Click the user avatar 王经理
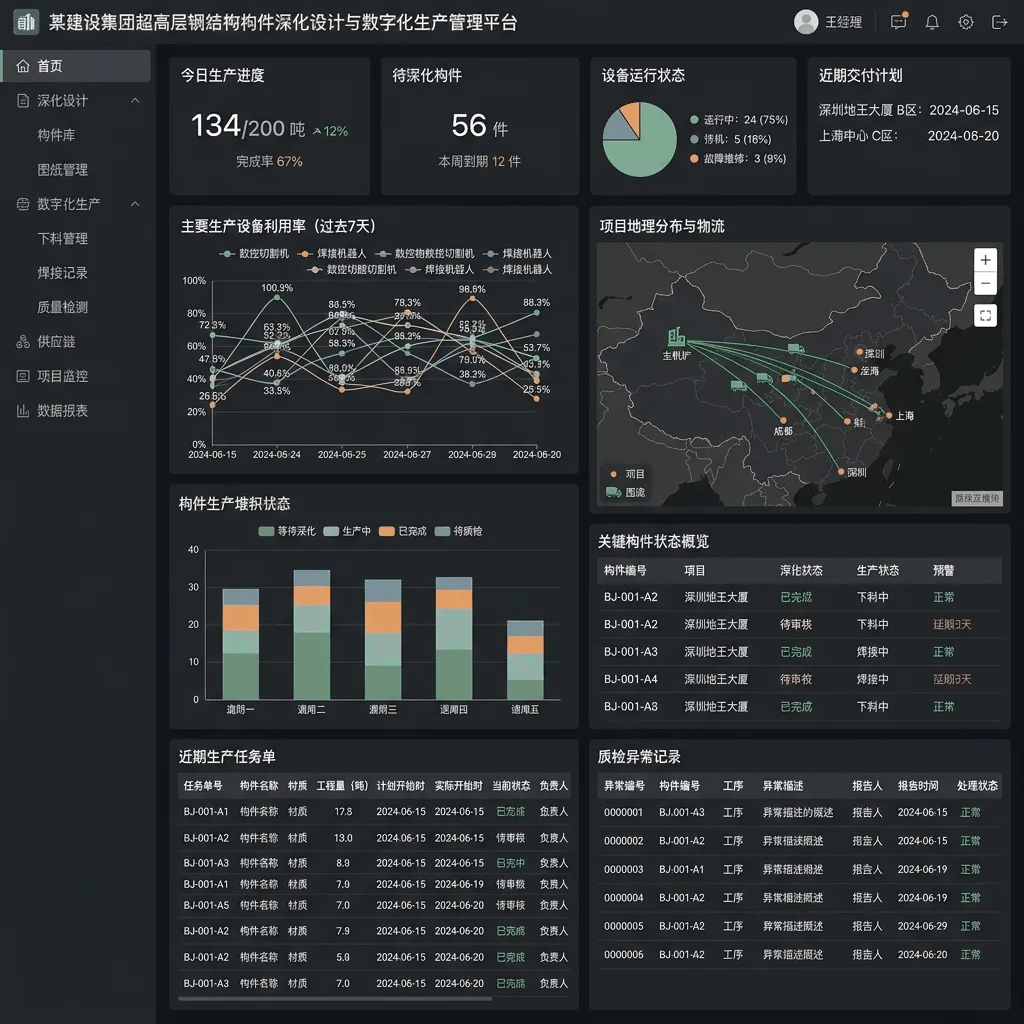The width and height of the screenshot is (1024, 1024). pyautogui.click(x=806, y=22)
